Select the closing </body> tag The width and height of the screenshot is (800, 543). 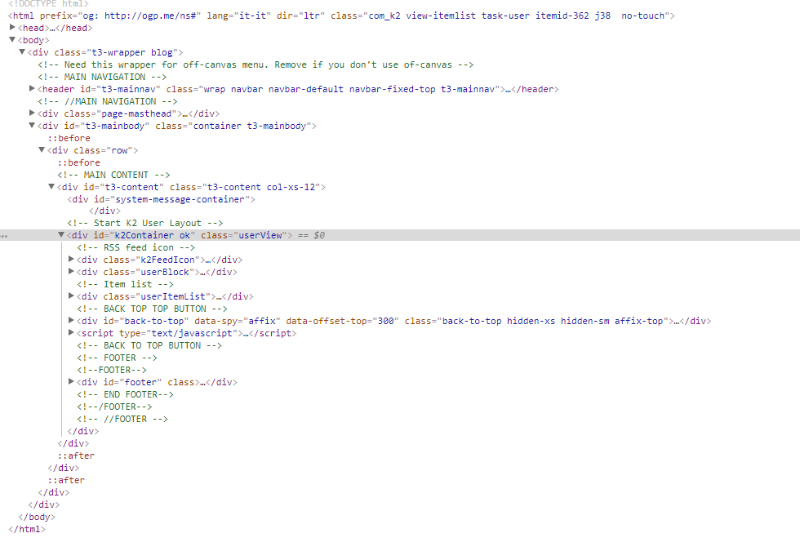coord(37,517)
